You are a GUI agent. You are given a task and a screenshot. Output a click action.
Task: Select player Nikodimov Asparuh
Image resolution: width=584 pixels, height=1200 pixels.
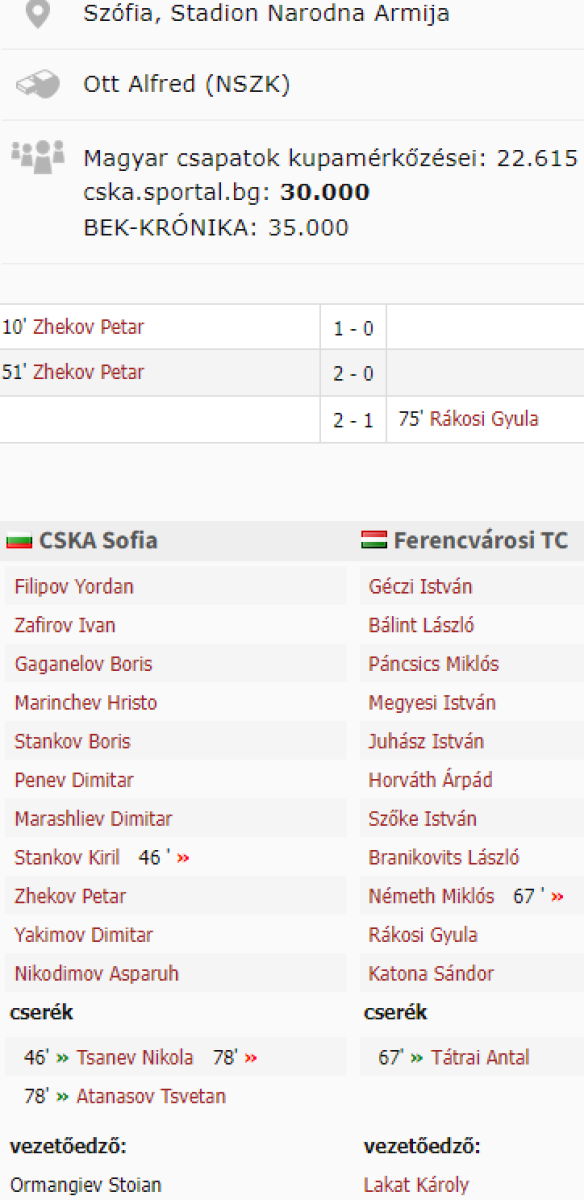pyautogui.click(x=97, y=974)
